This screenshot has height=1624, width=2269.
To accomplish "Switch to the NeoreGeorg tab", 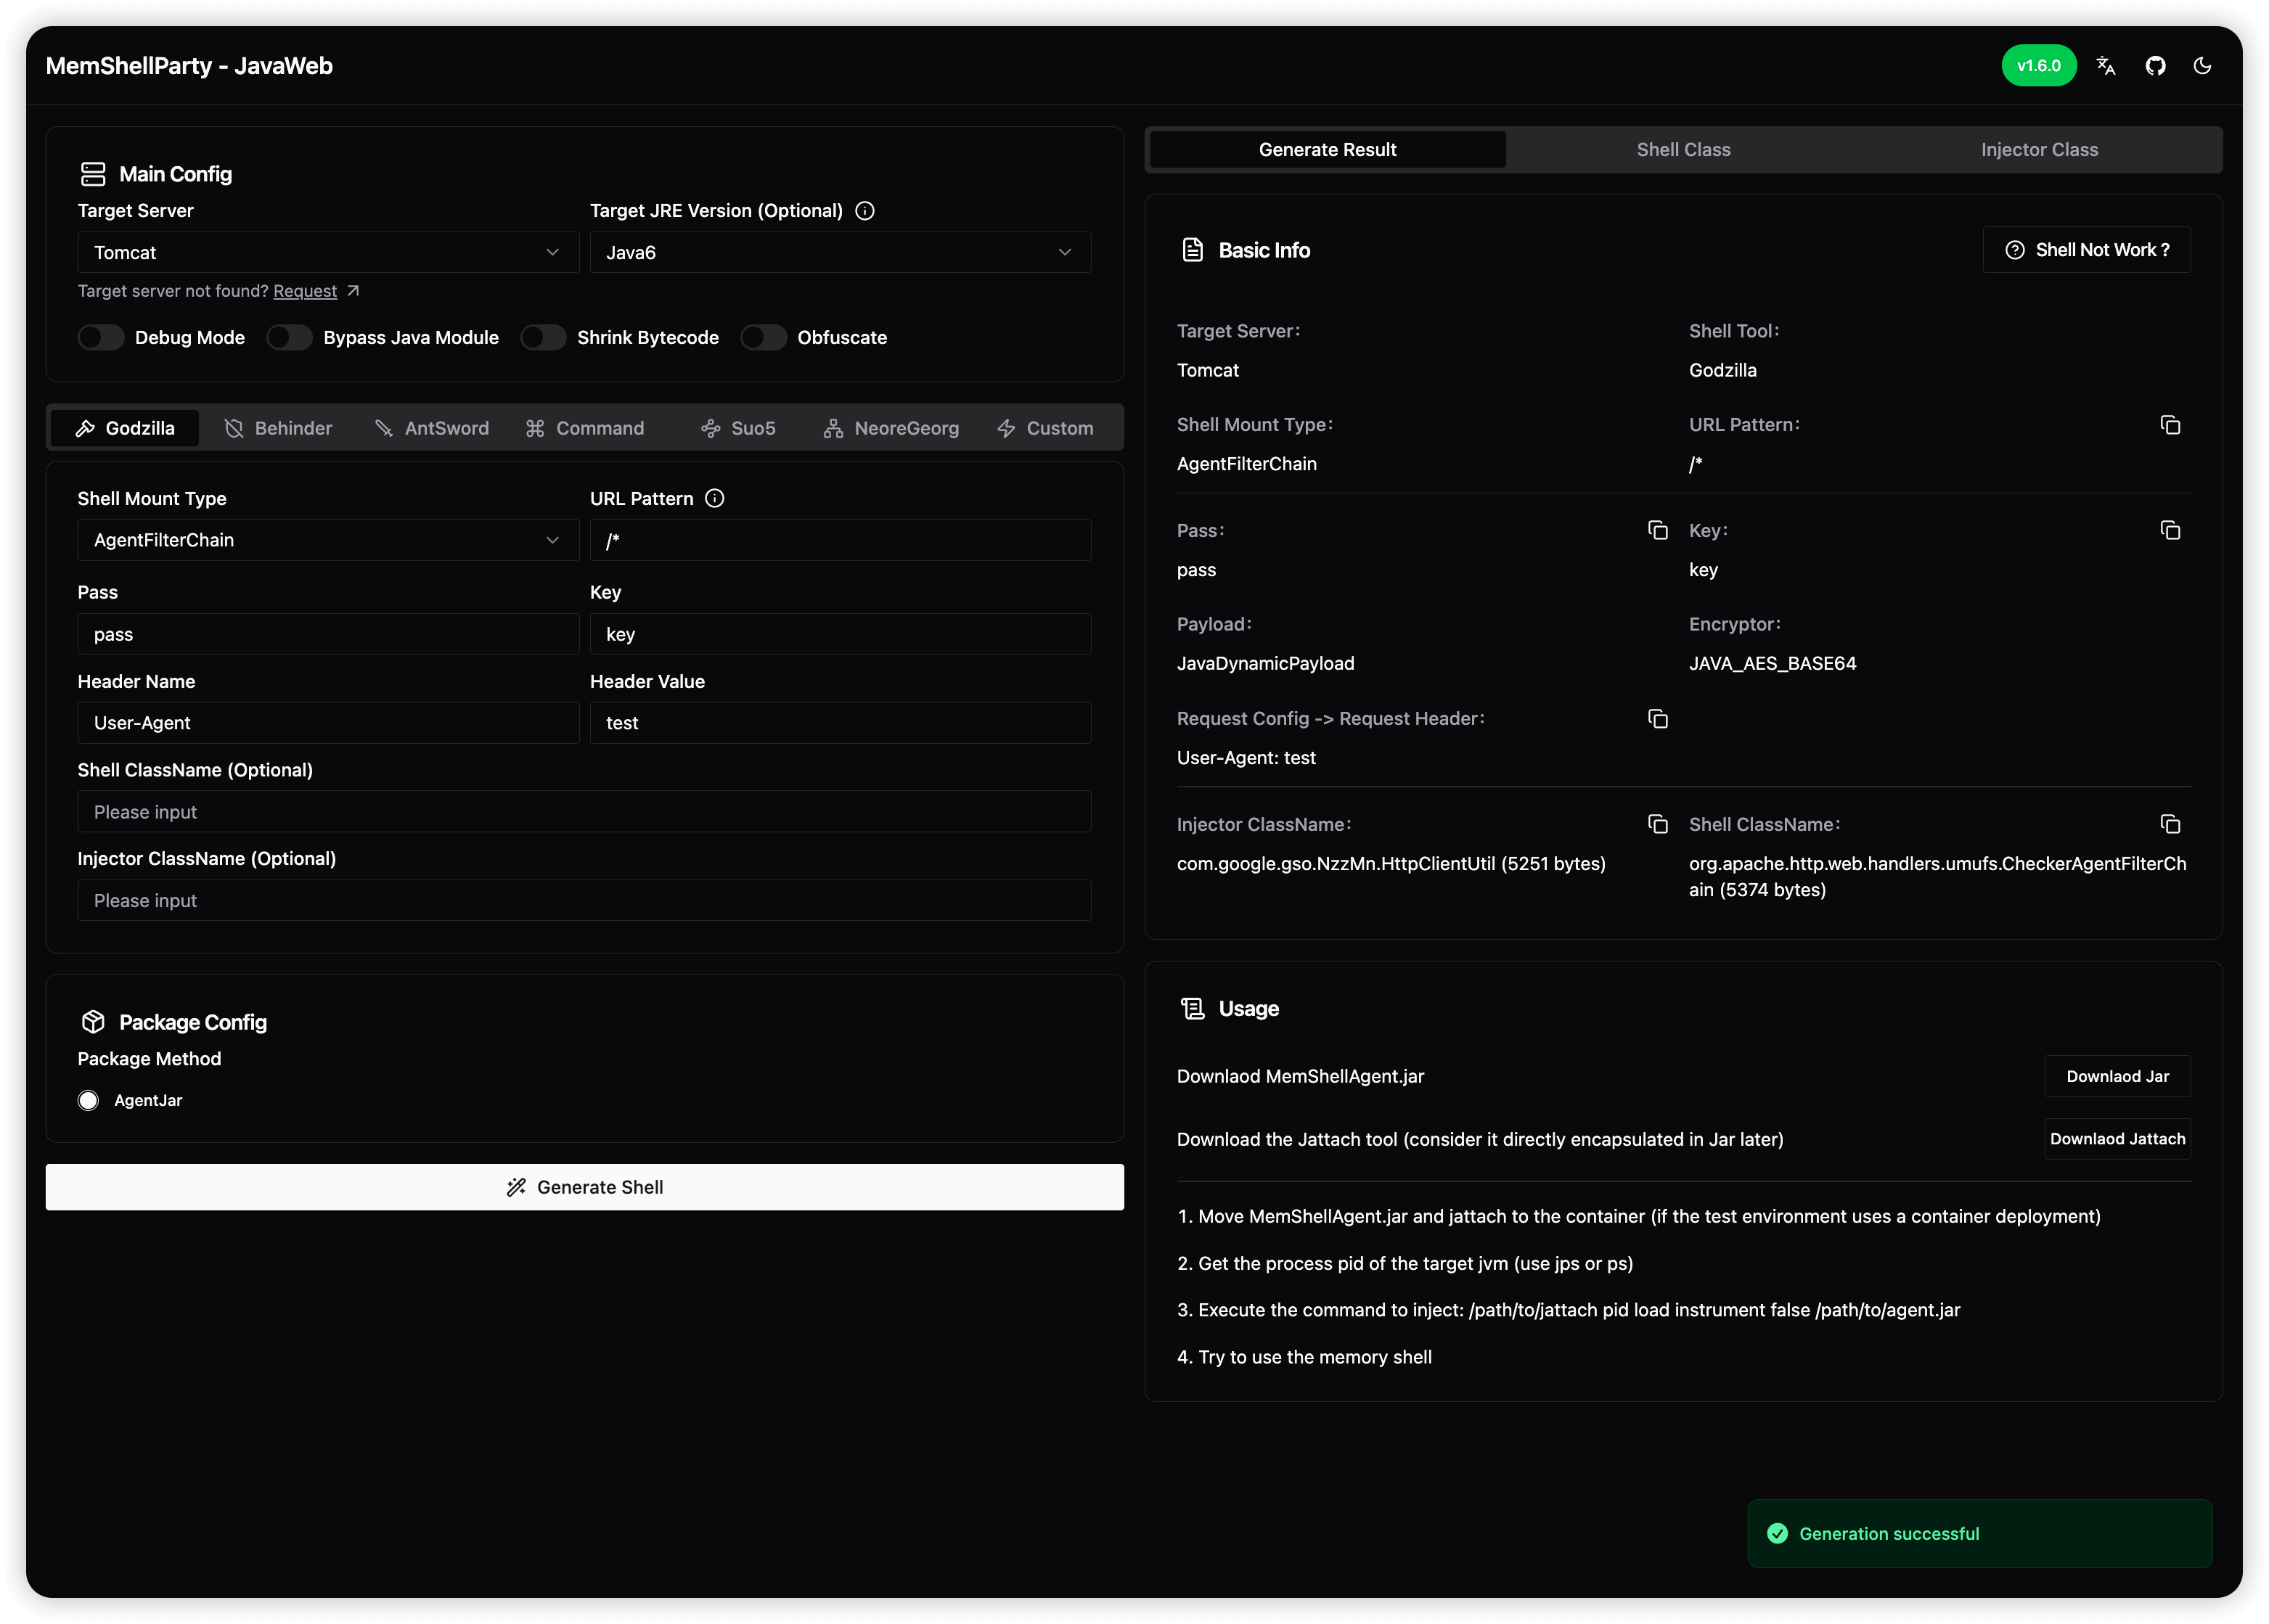I will point(892,428).
